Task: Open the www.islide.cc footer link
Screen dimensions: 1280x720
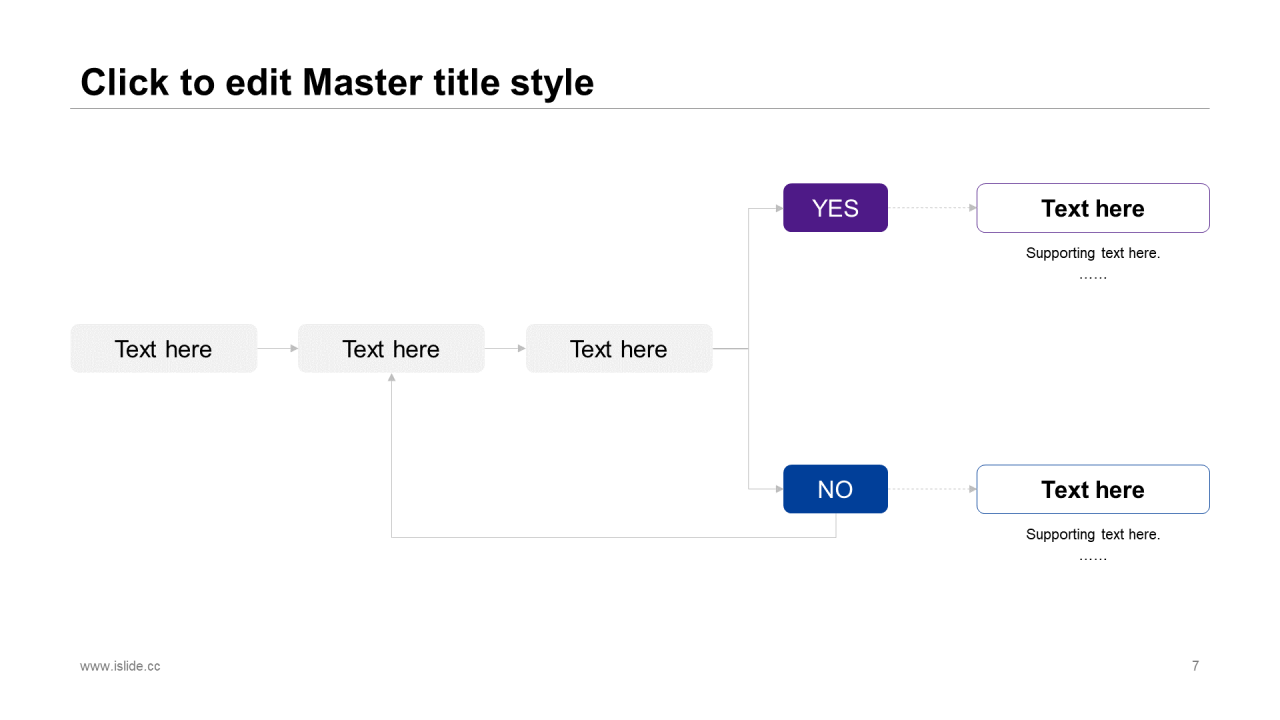Action: [120, 666]
